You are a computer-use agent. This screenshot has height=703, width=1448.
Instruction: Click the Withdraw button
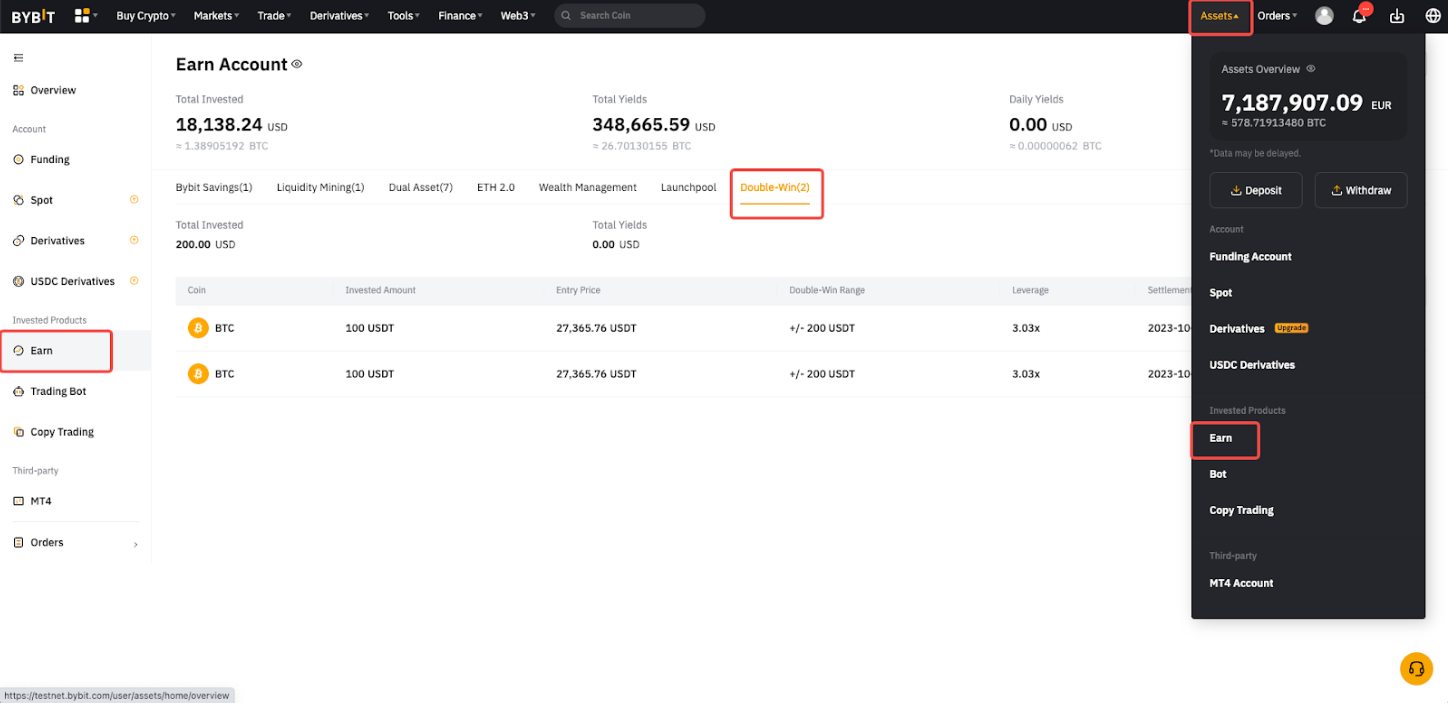click(x=1360, y=190)
